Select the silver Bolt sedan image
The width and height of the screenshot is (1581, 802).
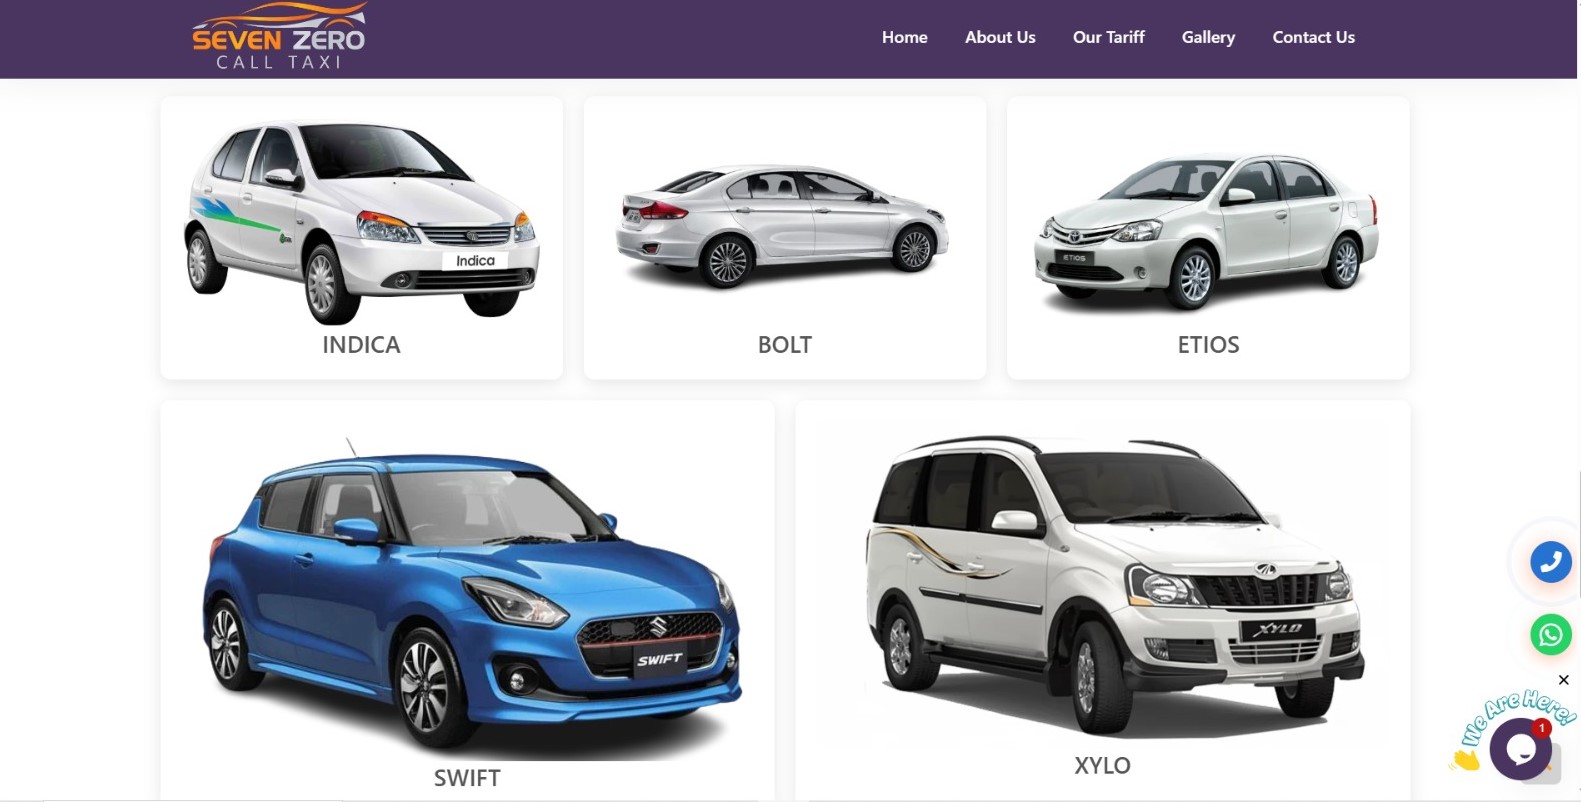pos(784,228)
